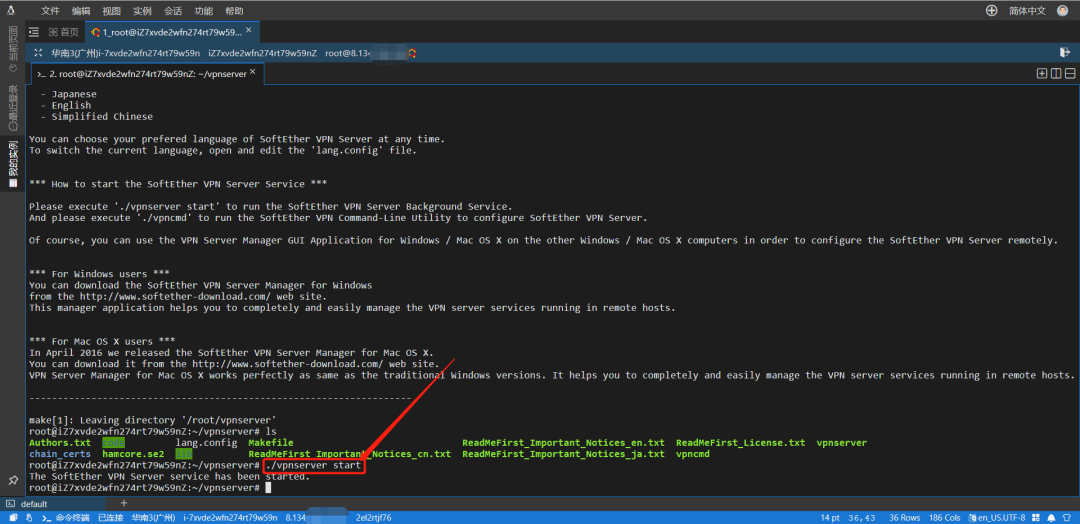Split the terminal vertically with columns icon

click(1056, 74)
